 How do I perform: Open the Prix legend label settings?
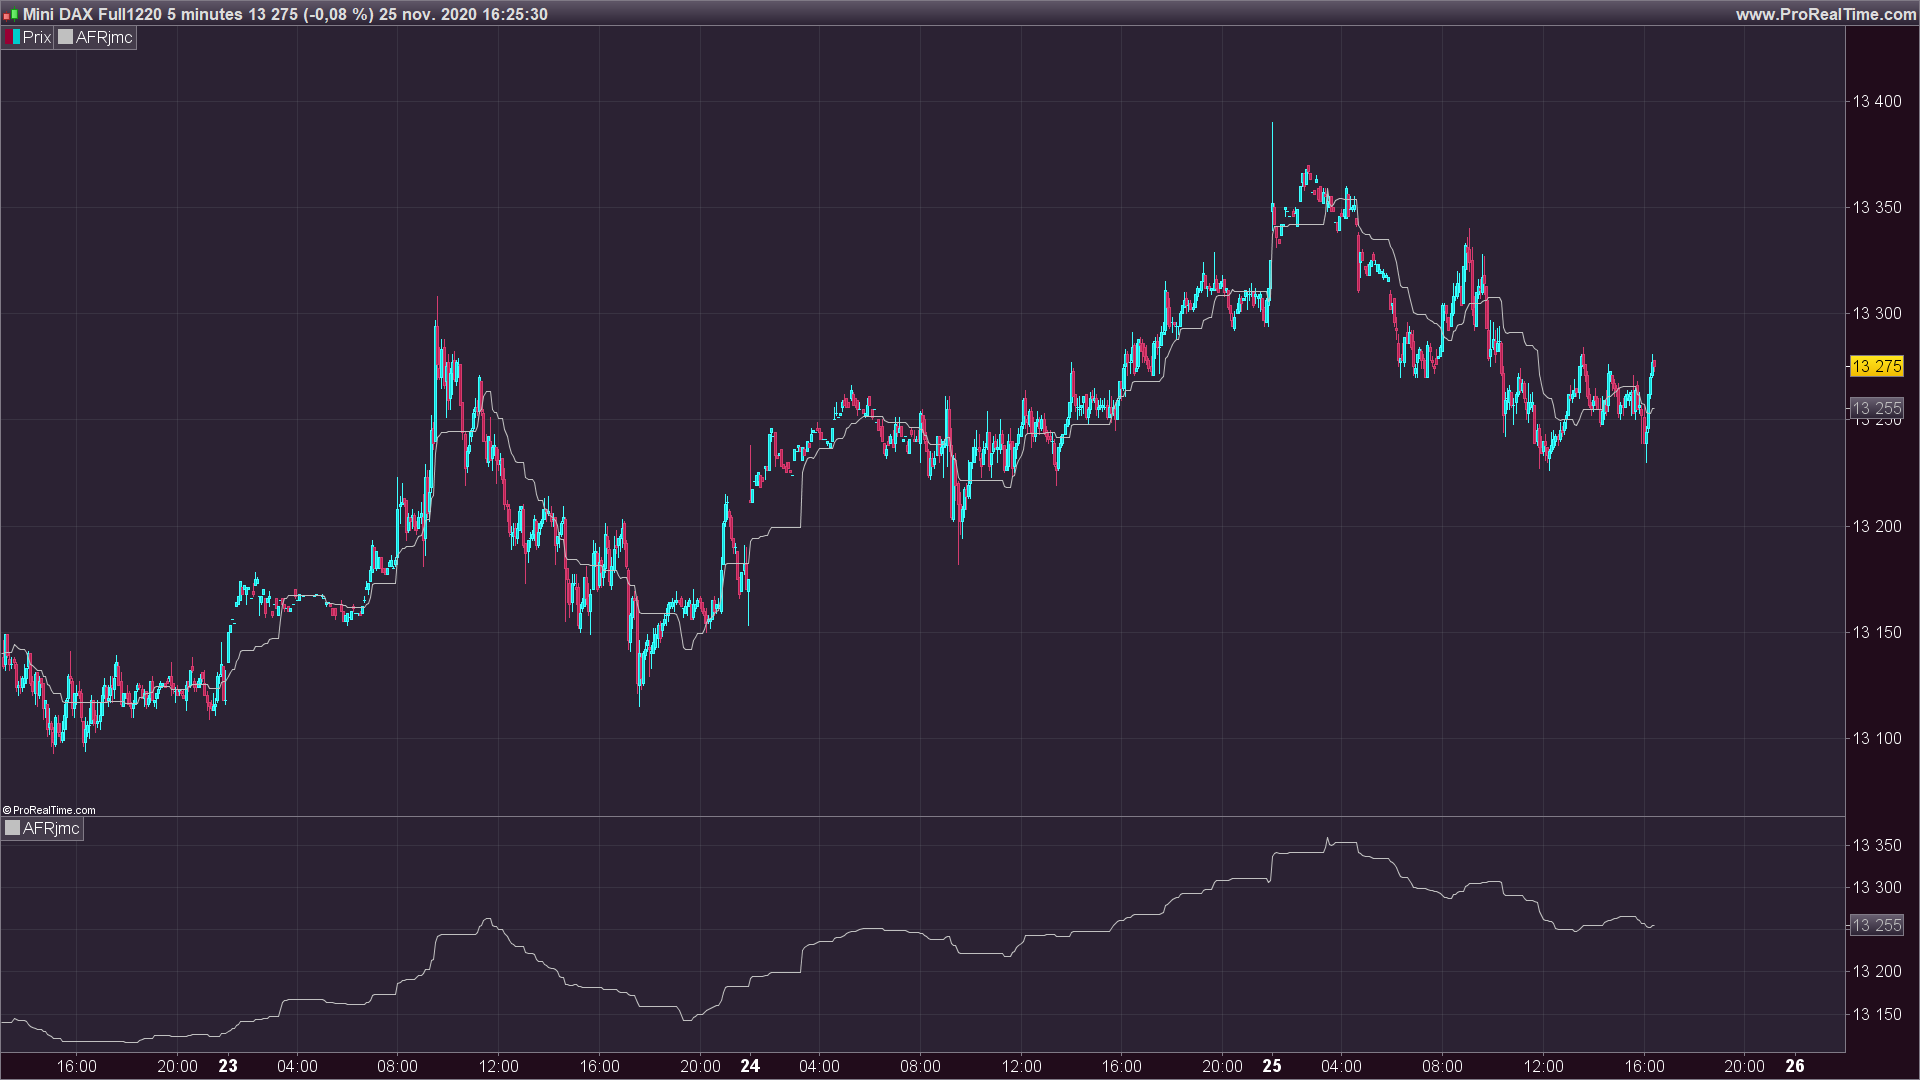[x=37, y=37]
